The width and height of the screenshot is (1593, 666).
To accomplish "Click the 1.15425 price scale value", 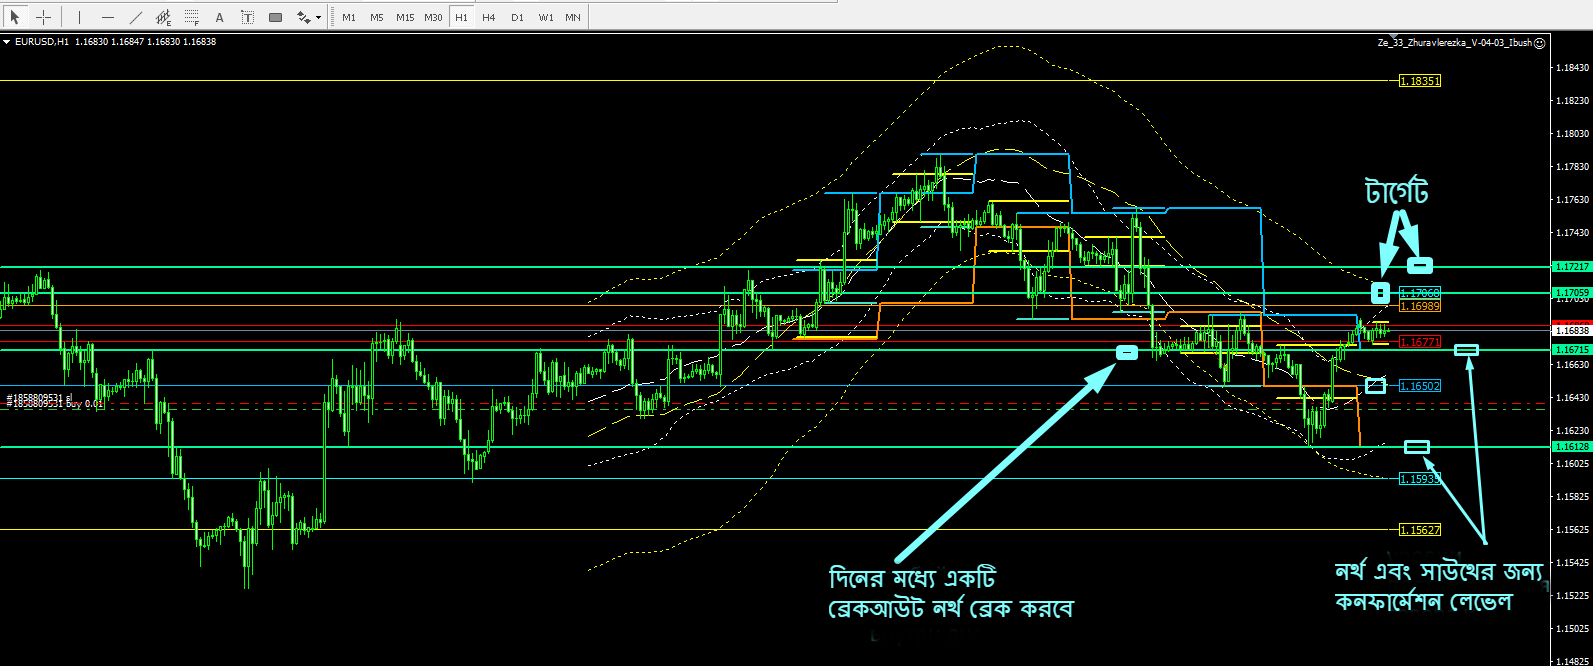I will tap(1573, 562).
